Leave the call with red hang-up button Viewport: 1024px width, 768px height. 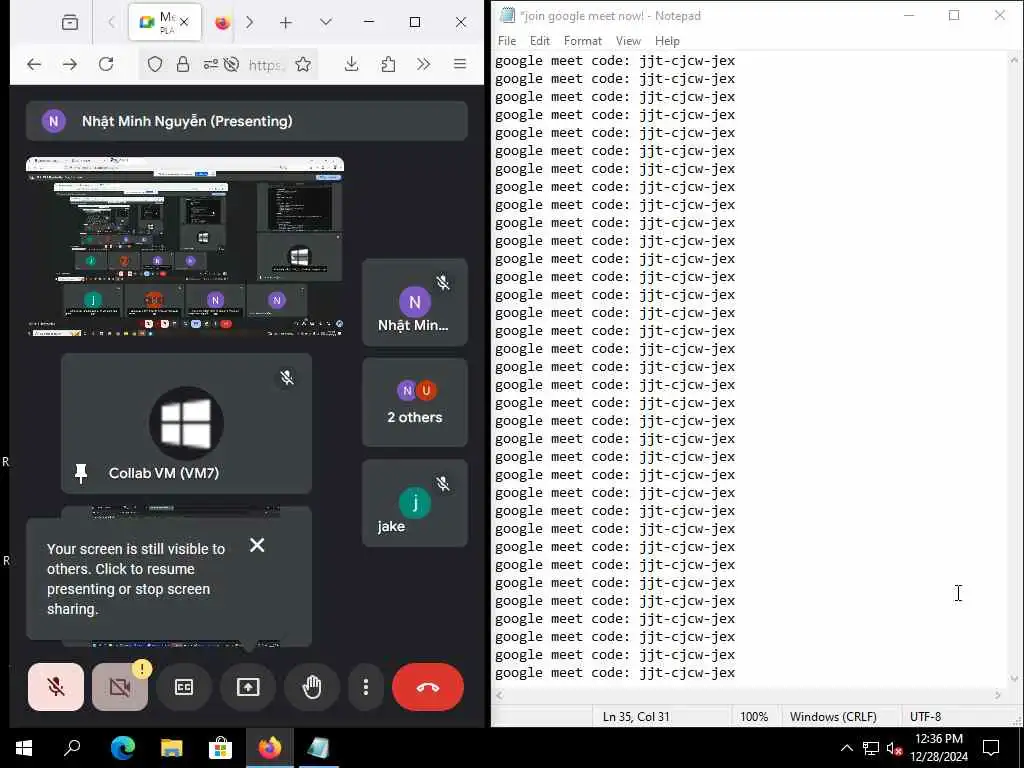point(428,687)
